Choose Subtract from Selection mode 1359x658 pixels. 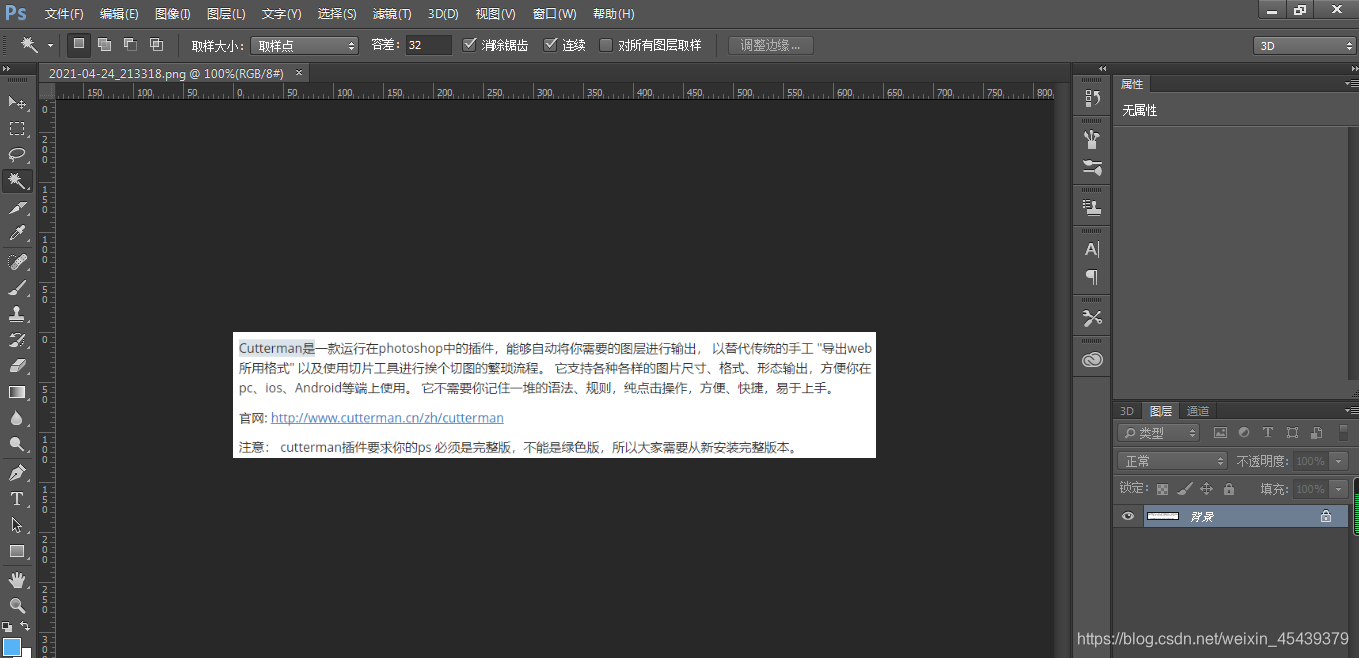(x=130, y=45)
